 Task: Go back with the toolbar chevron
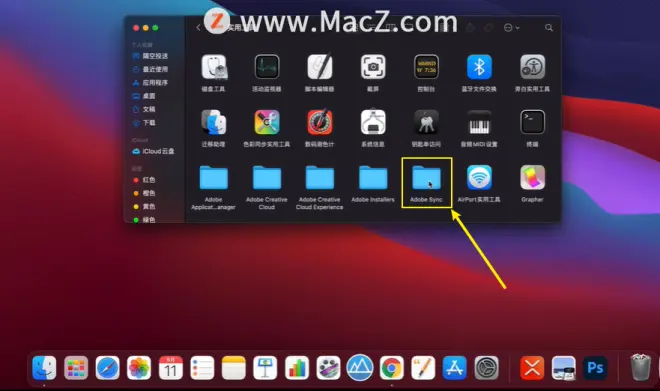(x=198, y=28)
